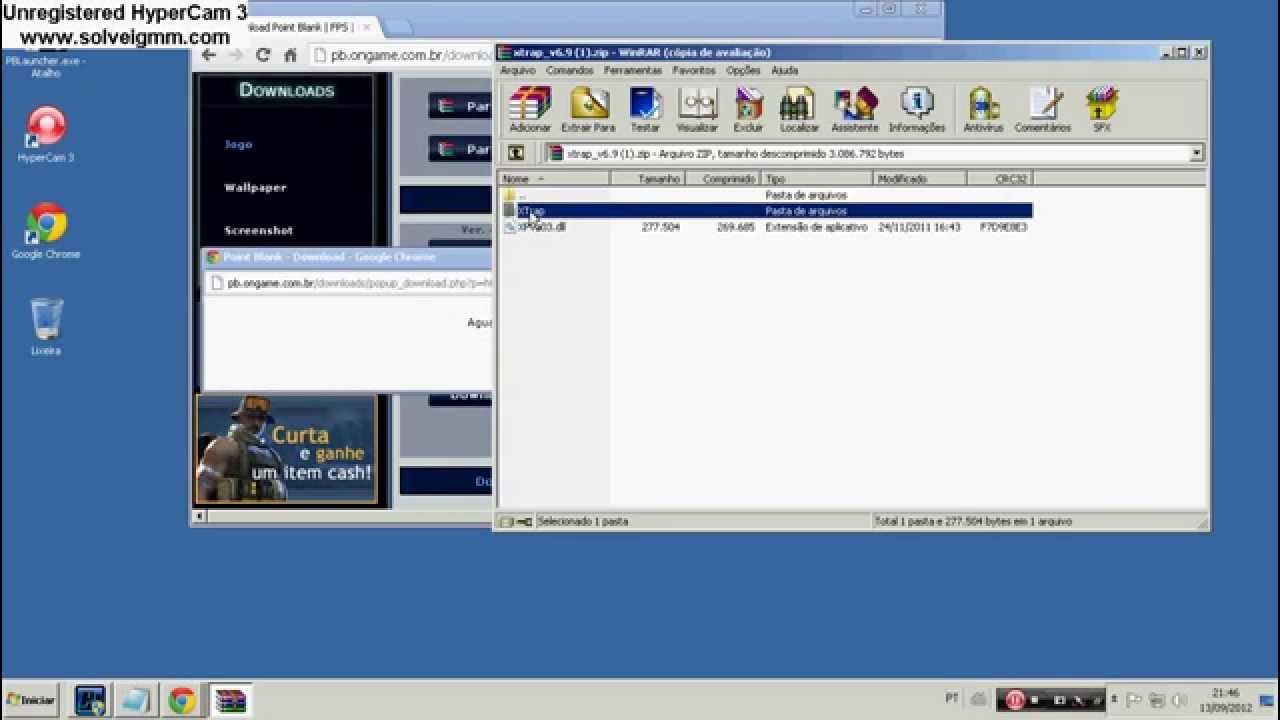Image resolution: width=1280 pixels, height=720 pixels.
Task: Click the Extrair Para toolbar icon
Action: [588, 109]
